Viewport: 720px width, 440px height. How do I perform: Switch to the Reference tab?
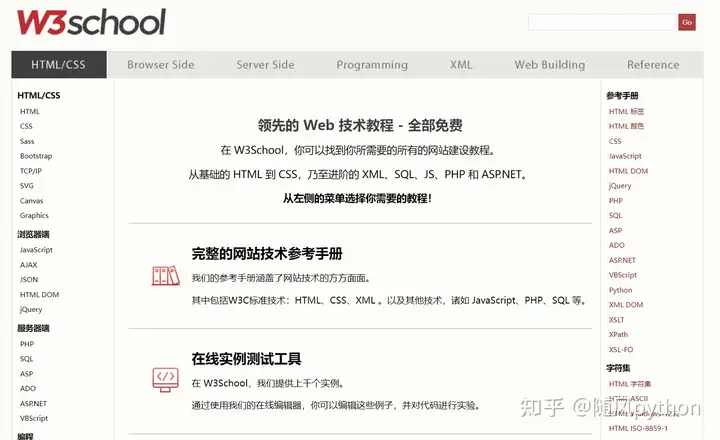pos(653,65)
